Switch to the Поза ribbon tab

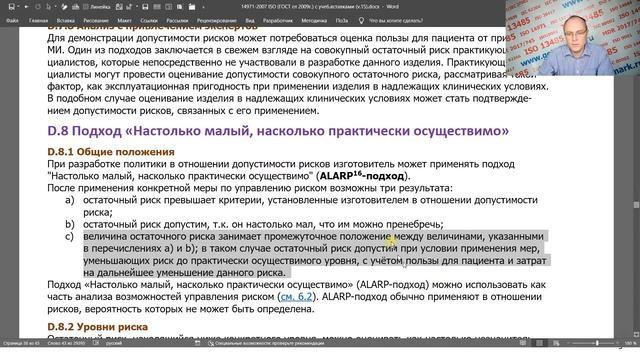(x=342, y=20)
